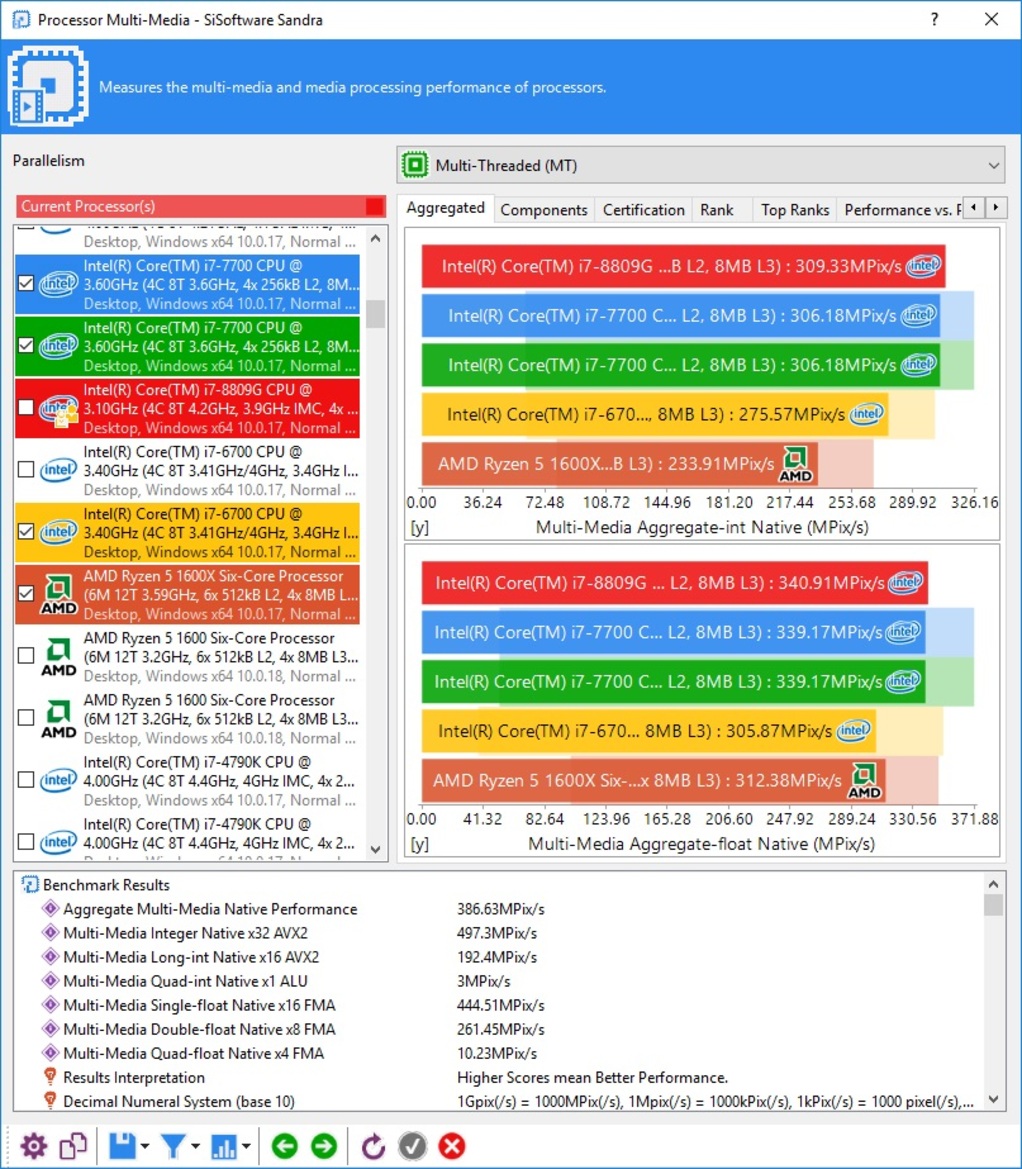Image resolution: width=1022 pixels, height=1169 pixels.
Task: Switch to the Components tab
Action: (543, 210)
